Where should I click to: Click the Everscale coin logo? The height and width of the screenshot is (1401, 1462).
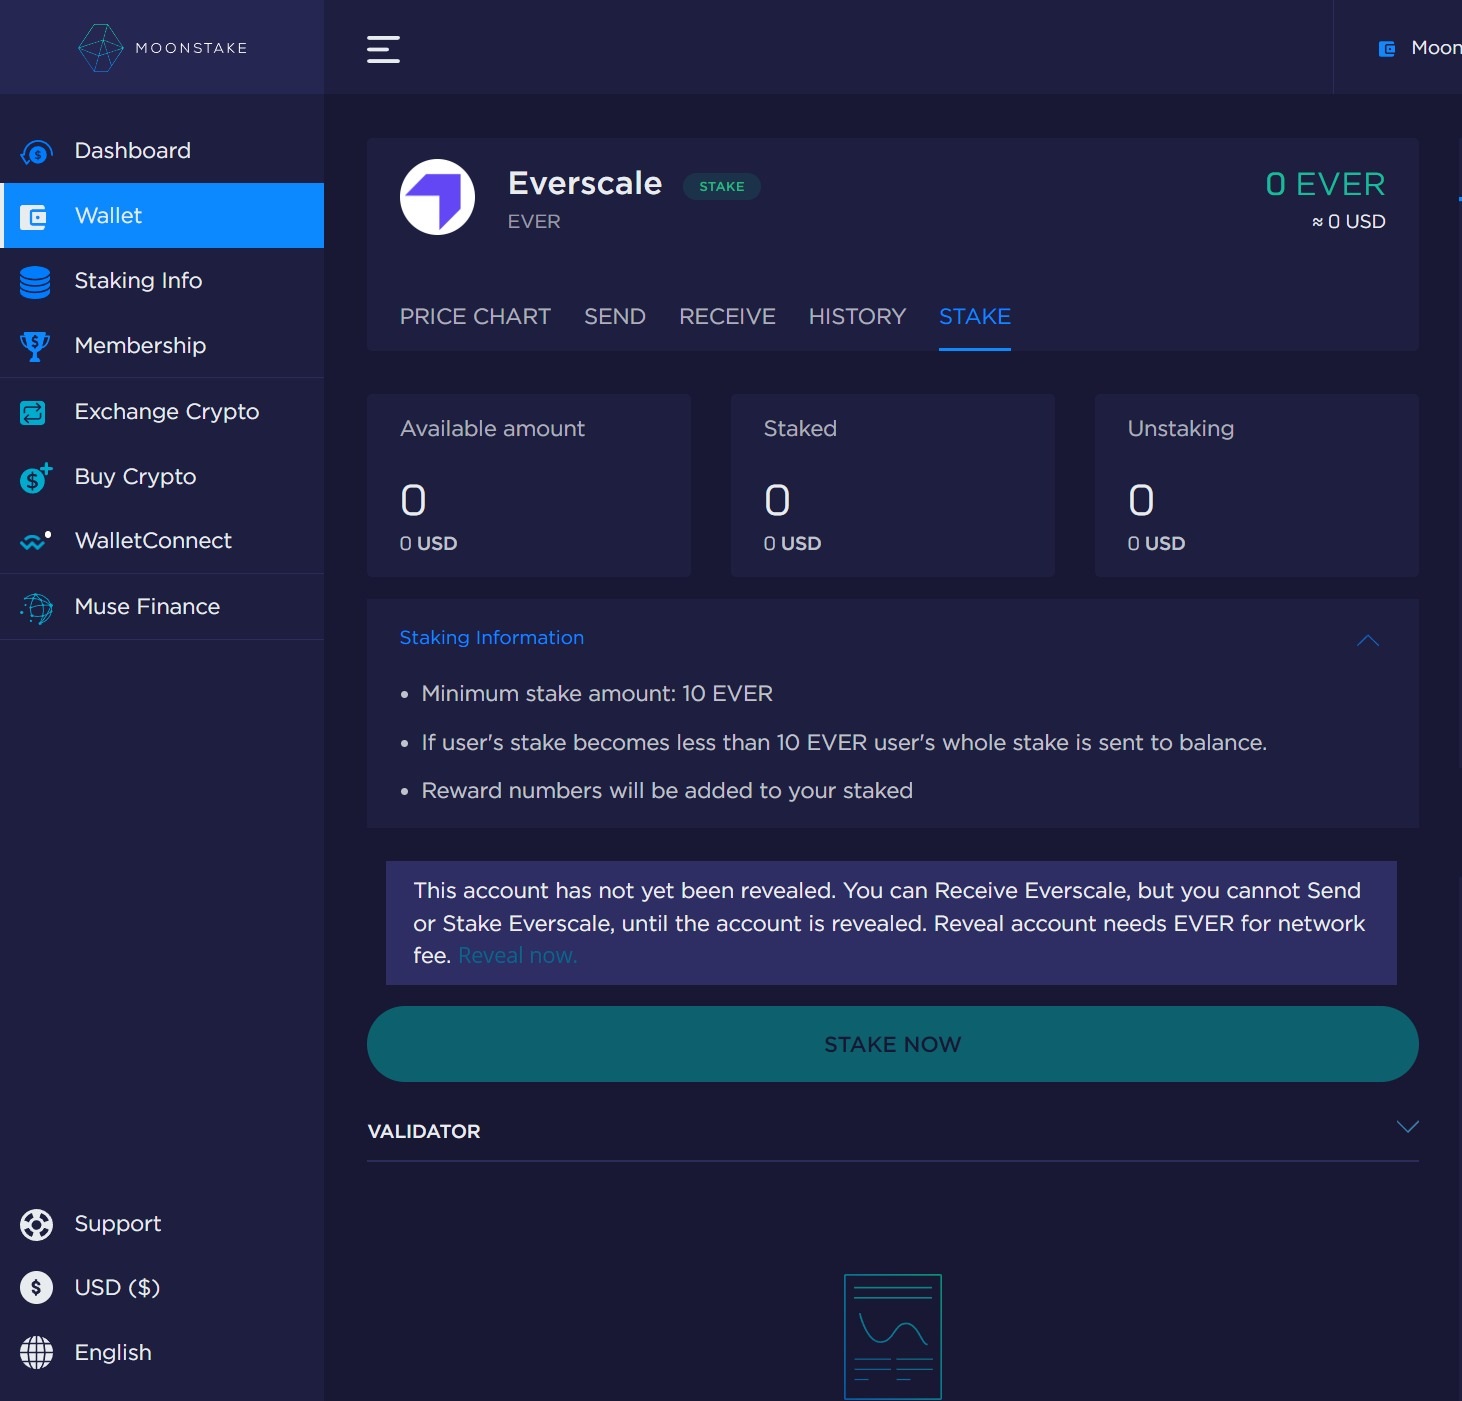[437, 197]
